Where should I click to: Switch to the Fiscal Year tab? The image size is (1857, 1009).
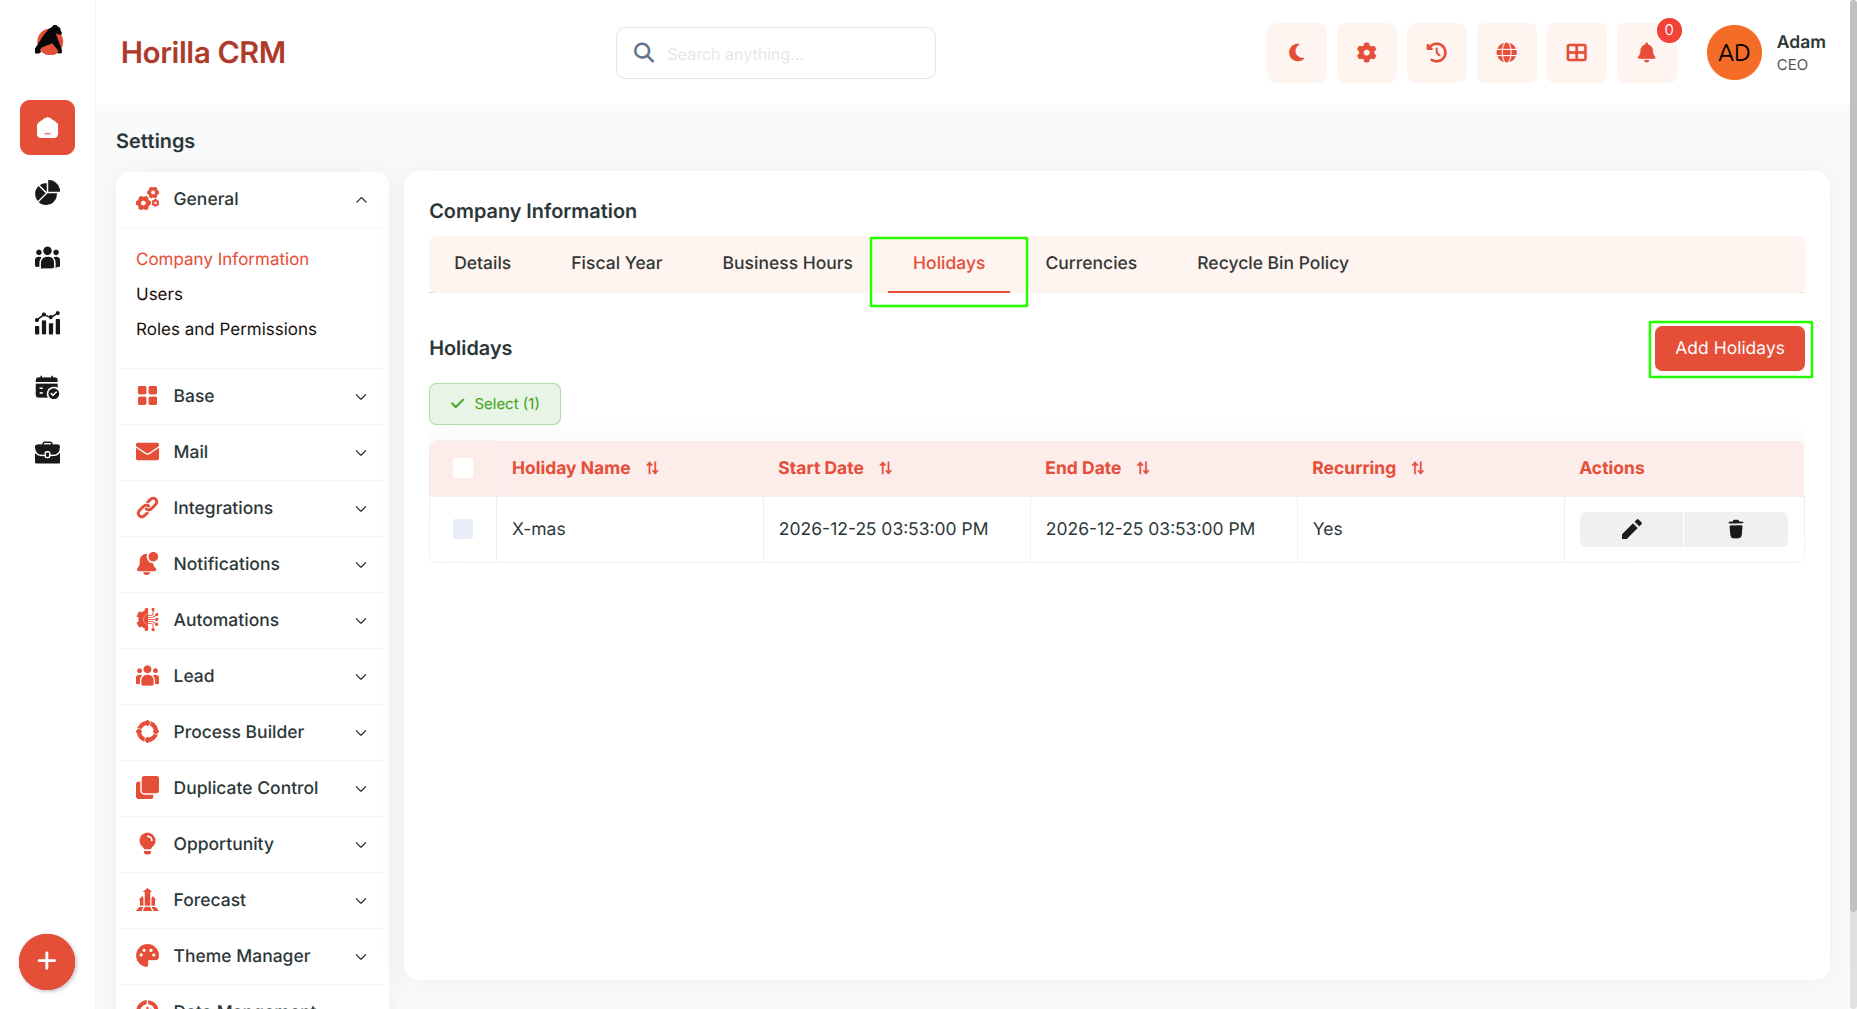[617, 263]
